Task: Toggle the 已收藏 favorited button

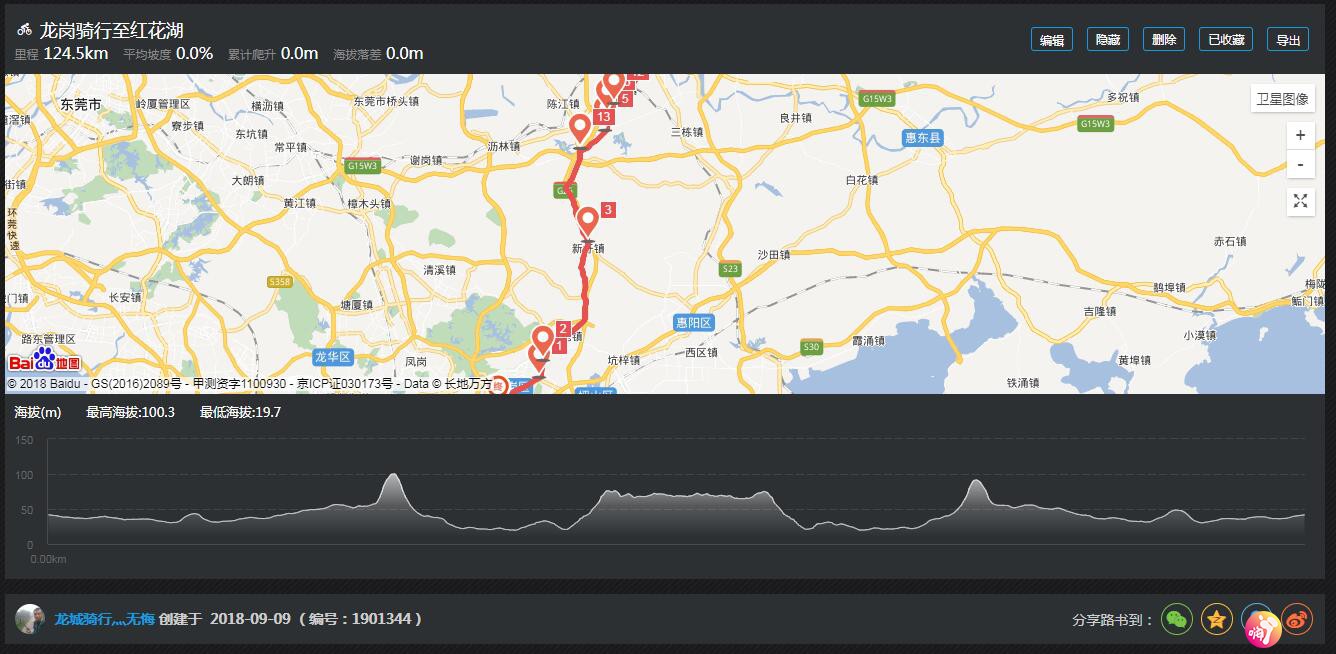Action: tap(1226, 39)
